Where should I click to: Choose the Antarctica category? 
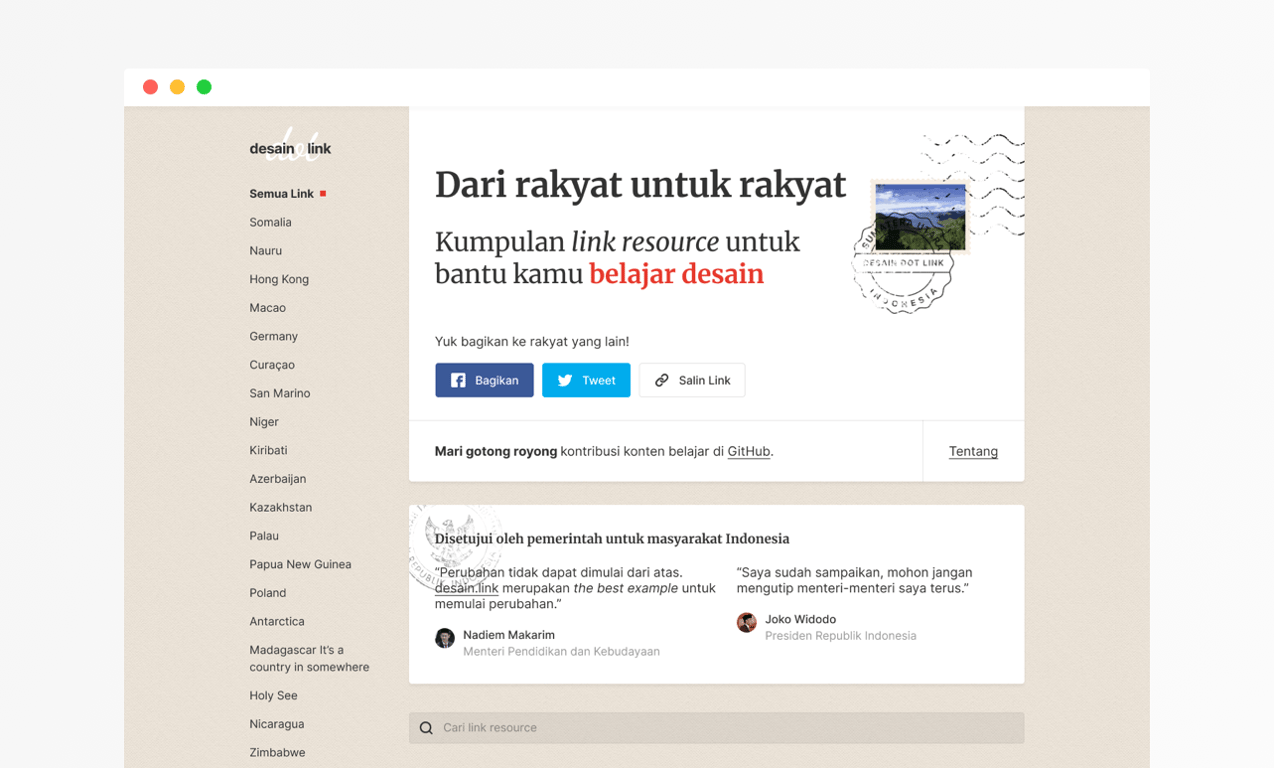pos(277,621)
